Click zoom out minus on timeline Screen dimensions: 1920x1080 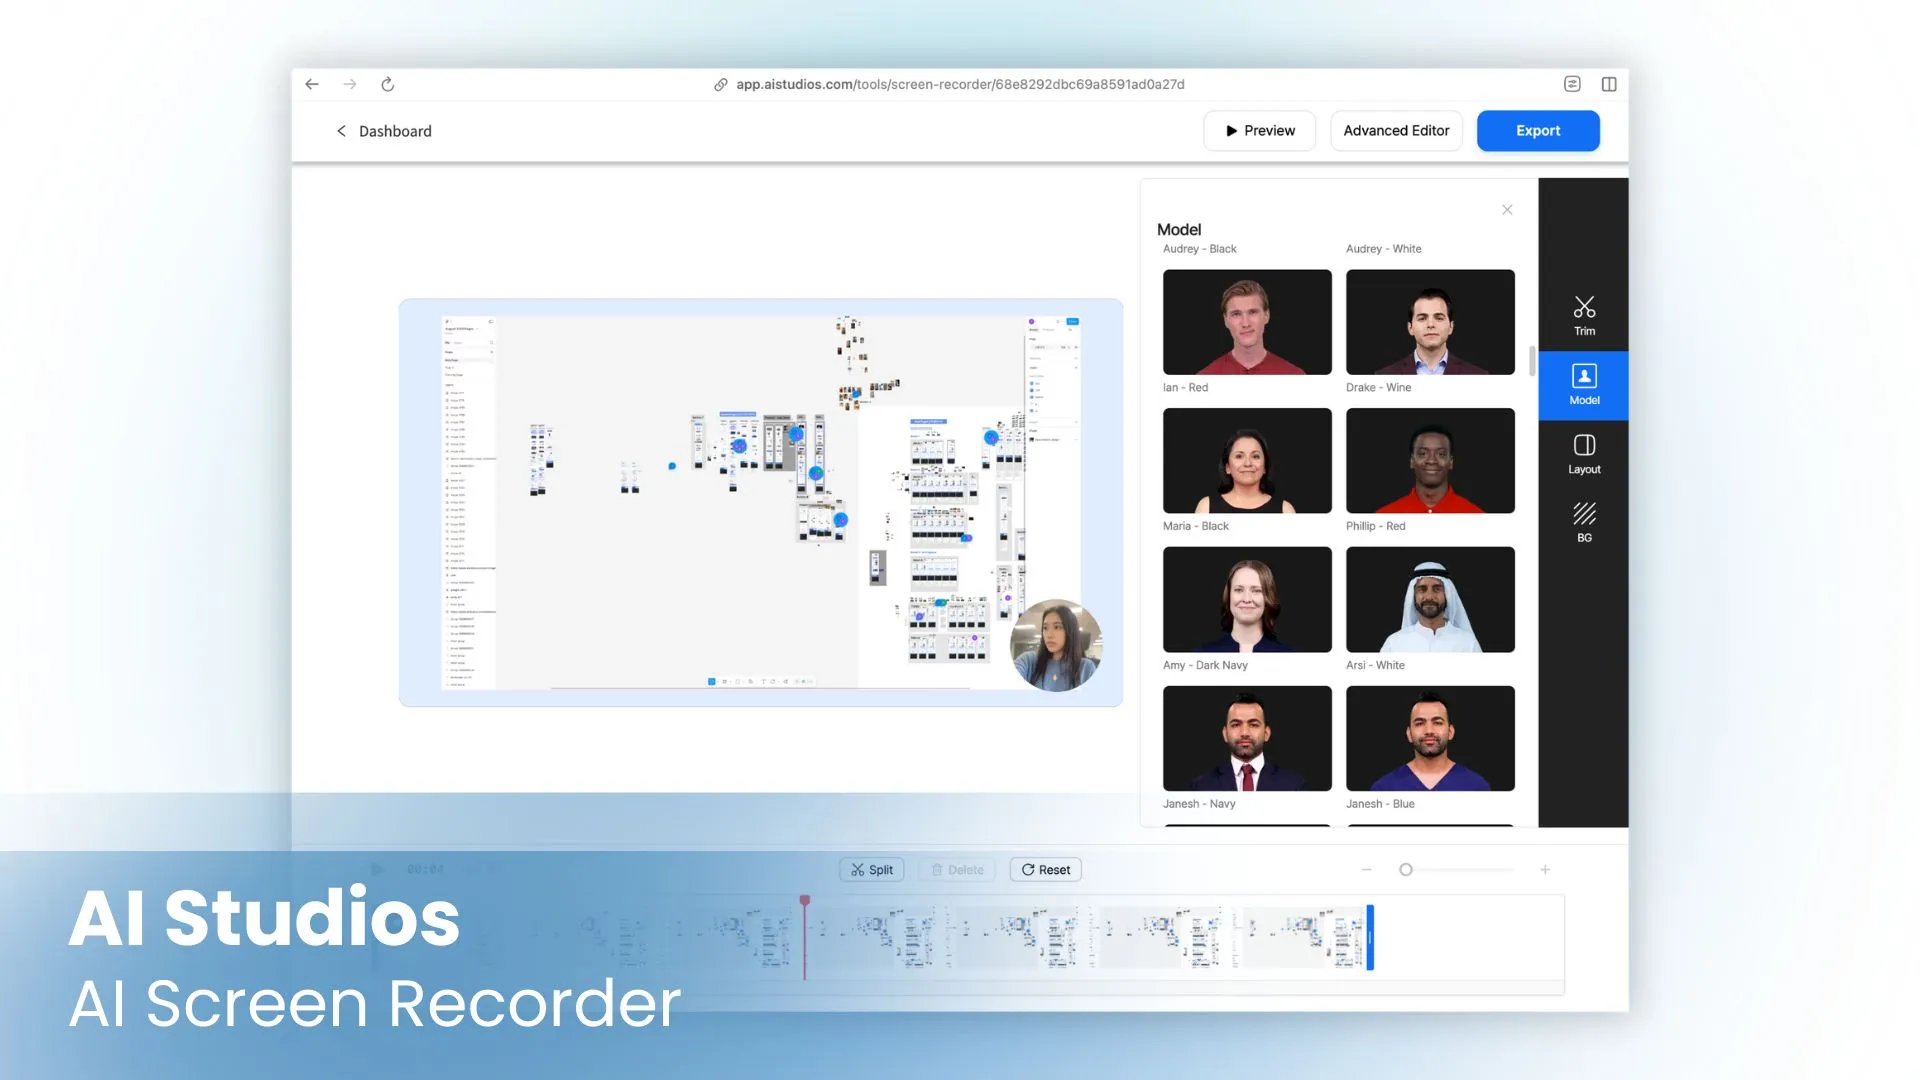pos(1367,870)
